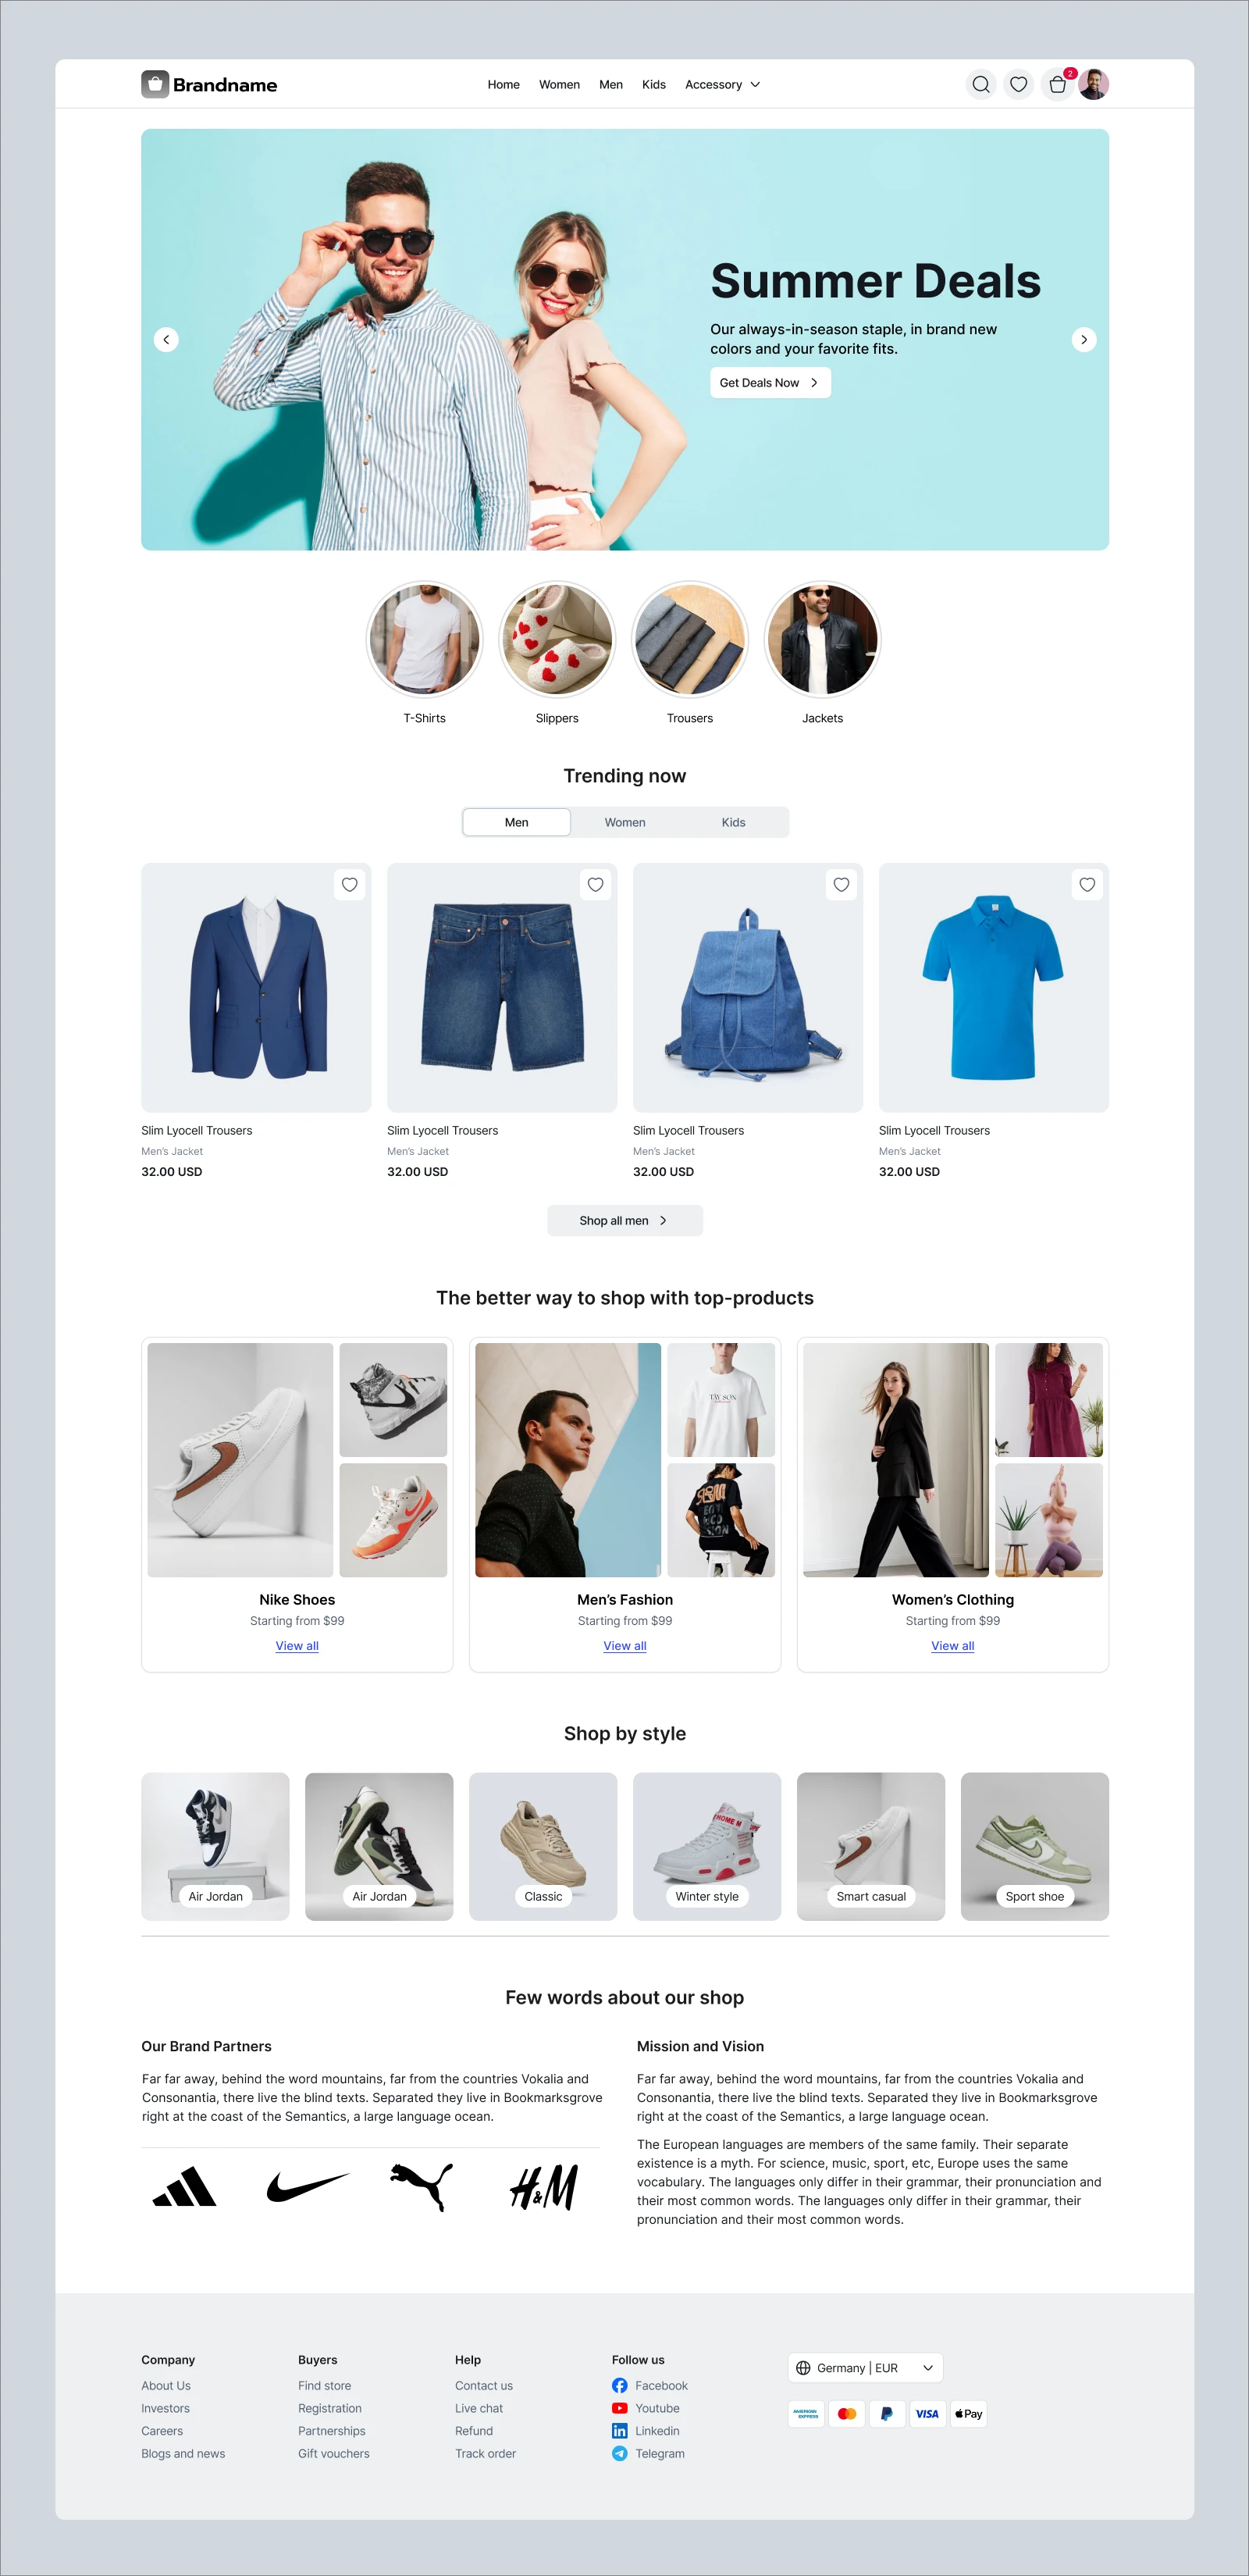
Task: Click the Get Deals Now button
Action: [x=770, y=382]
